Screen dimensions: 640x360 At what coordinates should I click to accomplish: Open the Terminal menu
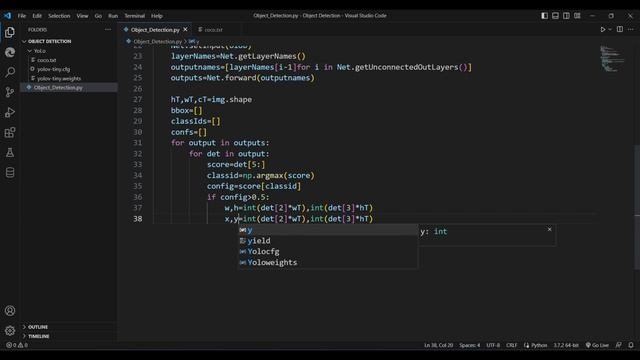[x=135, y=16]
